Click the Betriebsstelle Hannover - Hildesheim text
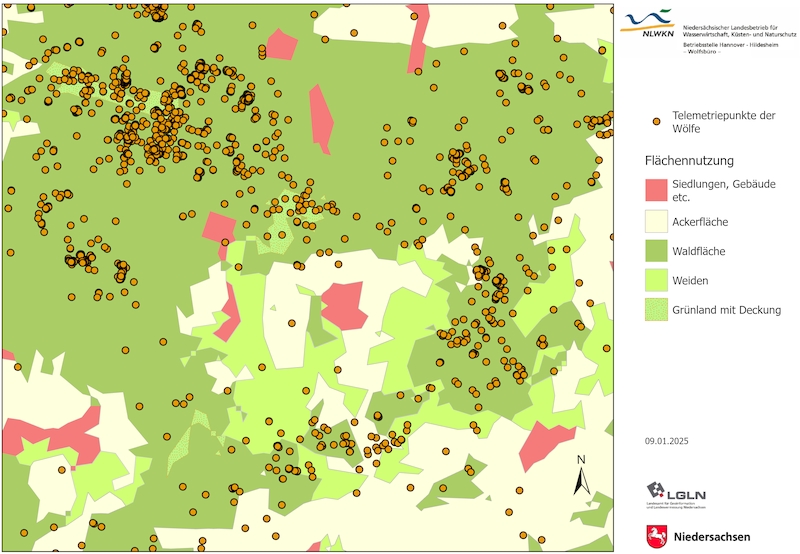This screenshot has width=800, height=554. [x=735, y=45]
